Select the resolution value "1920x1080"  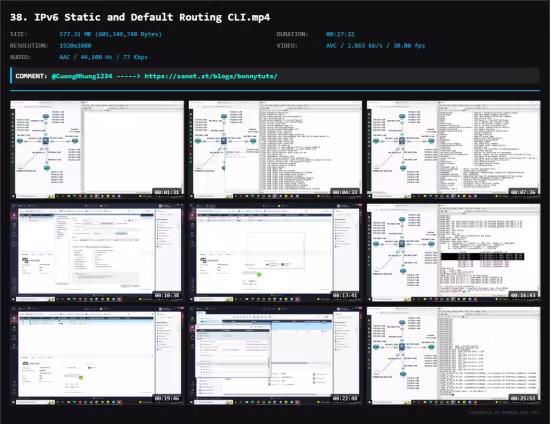click(x=75, y=46)
